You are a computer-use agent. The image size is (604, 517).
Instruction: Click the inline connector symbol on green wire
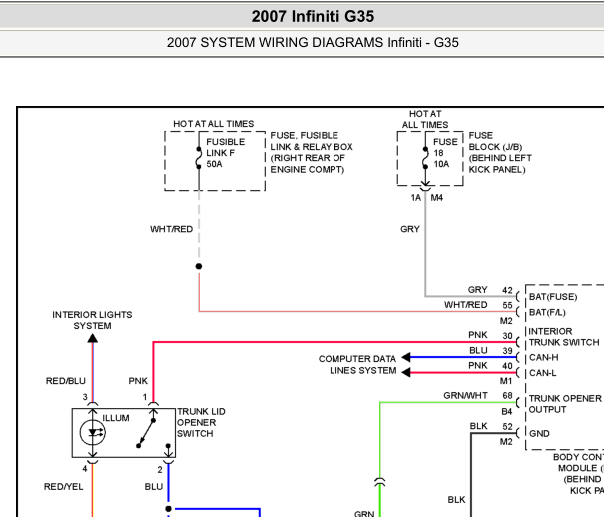pyautogui.click(x=379, y=481)
